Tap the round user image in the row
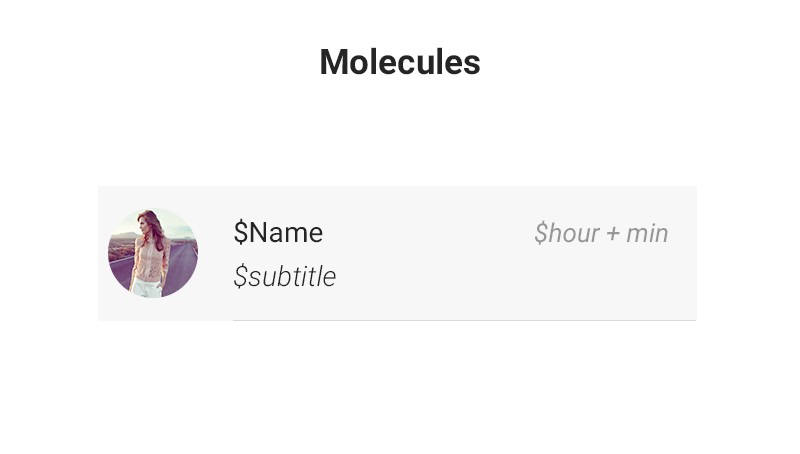This screenshot has height=454, width=800. [153, 253]
